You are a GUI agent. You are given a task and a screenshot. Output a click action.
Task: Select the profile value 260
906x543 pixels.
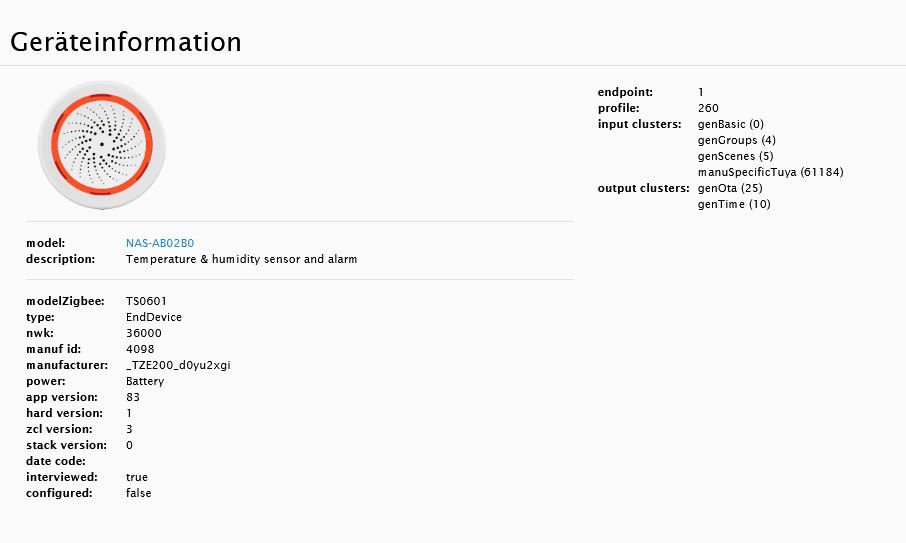[x=708, y=109]
